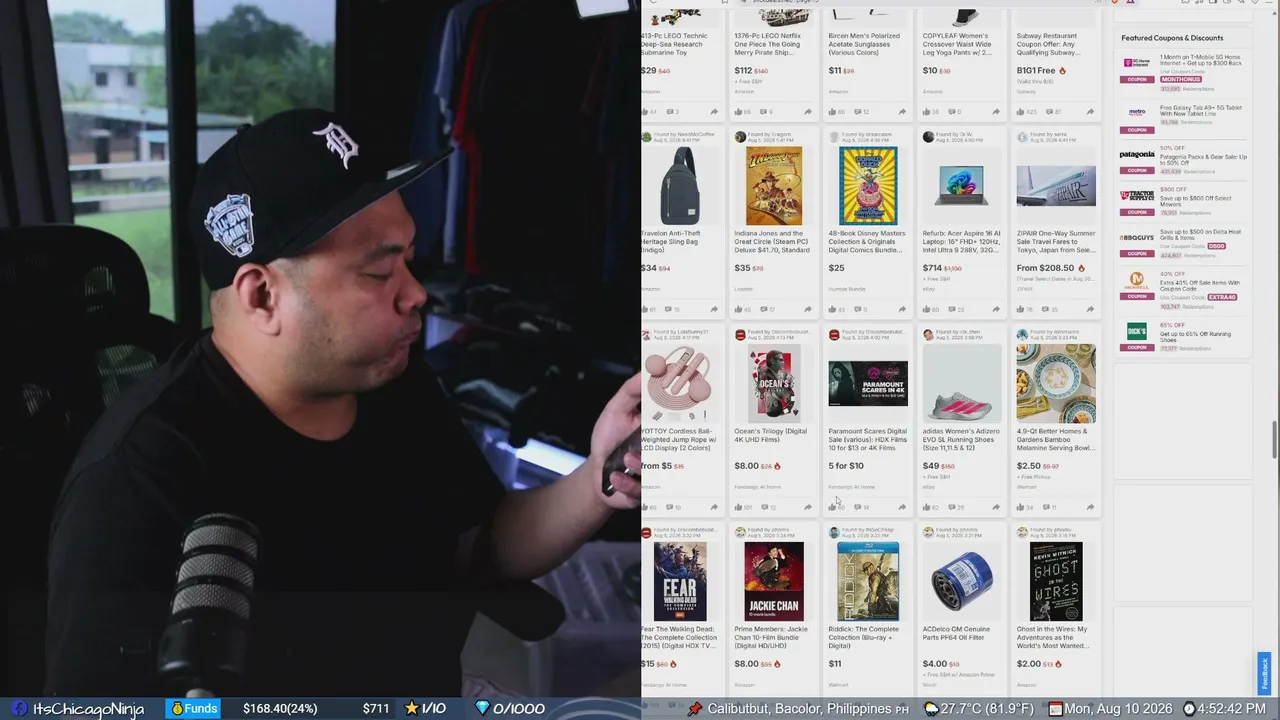Click the '$8.00' Ocean's Trilogy price
This screenshot has height=720, width=1280.
point(746,466)
